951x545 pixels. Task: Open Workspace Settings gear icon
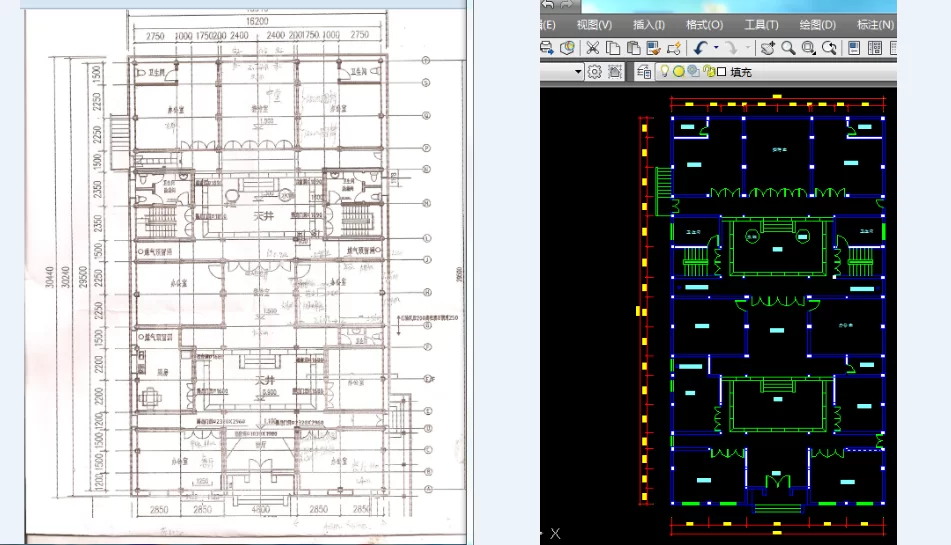(594, 72)
